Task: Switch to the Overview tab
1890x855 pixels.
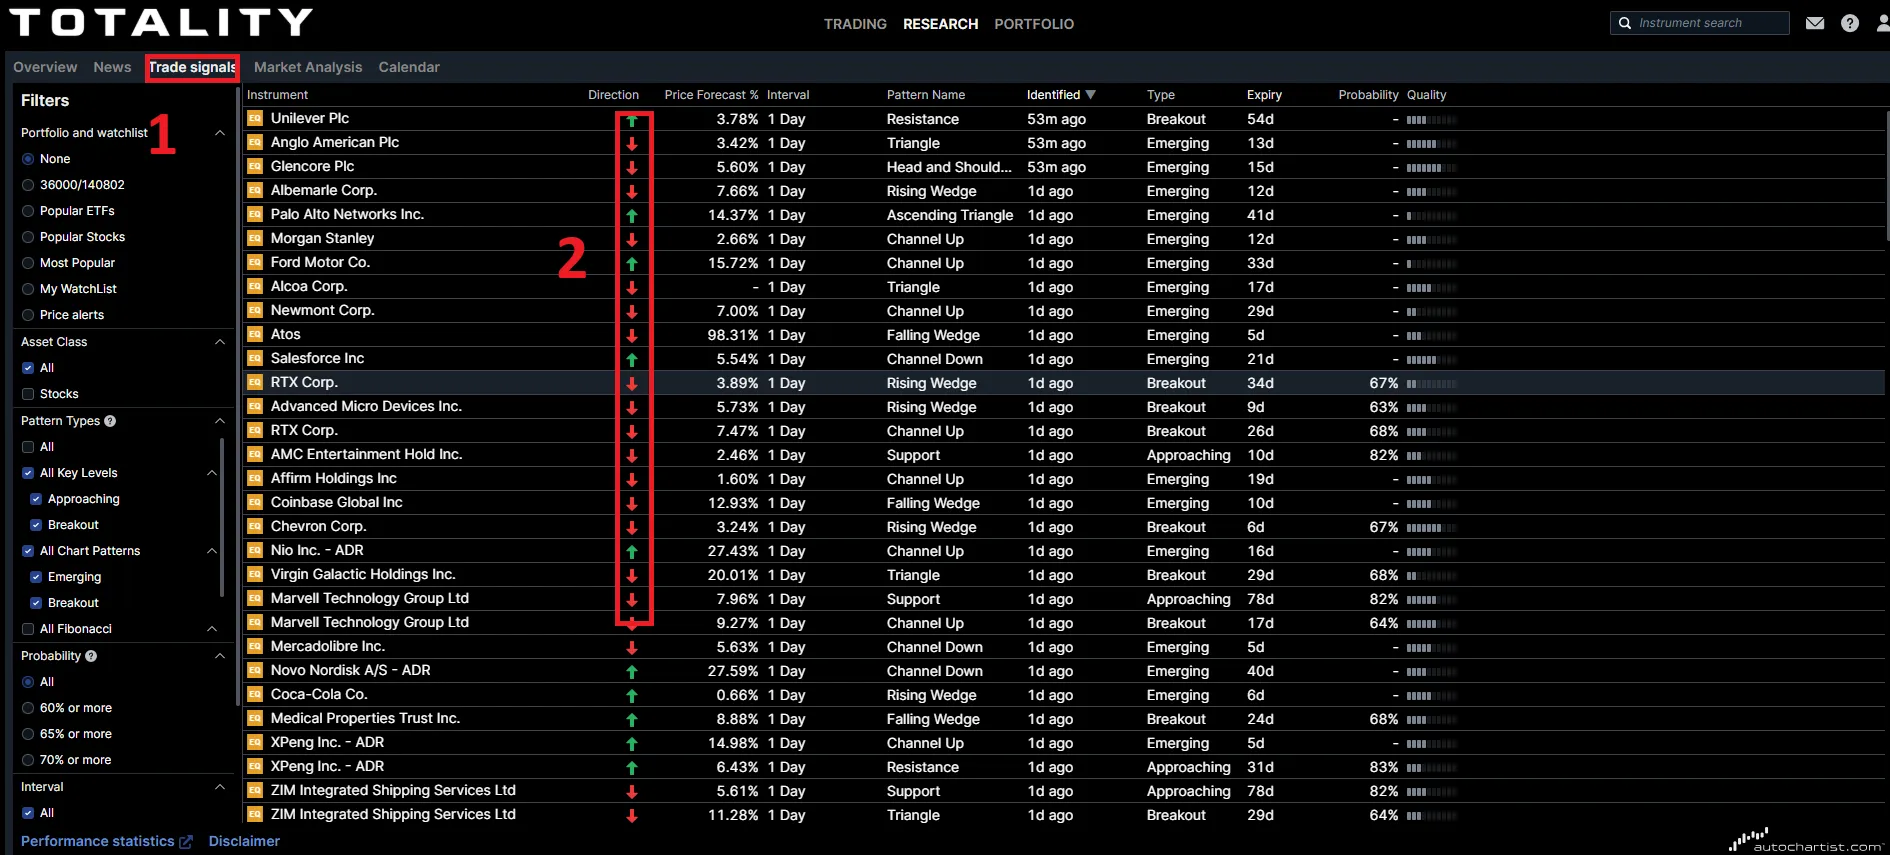Action: click(x=45, y=67)
